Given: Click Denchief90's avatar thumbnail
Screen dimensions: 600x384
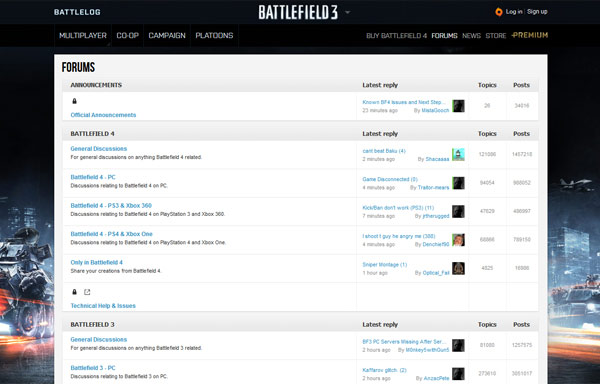Looking at the screenshot, I should pyautogui.click(x=458, y=240).
